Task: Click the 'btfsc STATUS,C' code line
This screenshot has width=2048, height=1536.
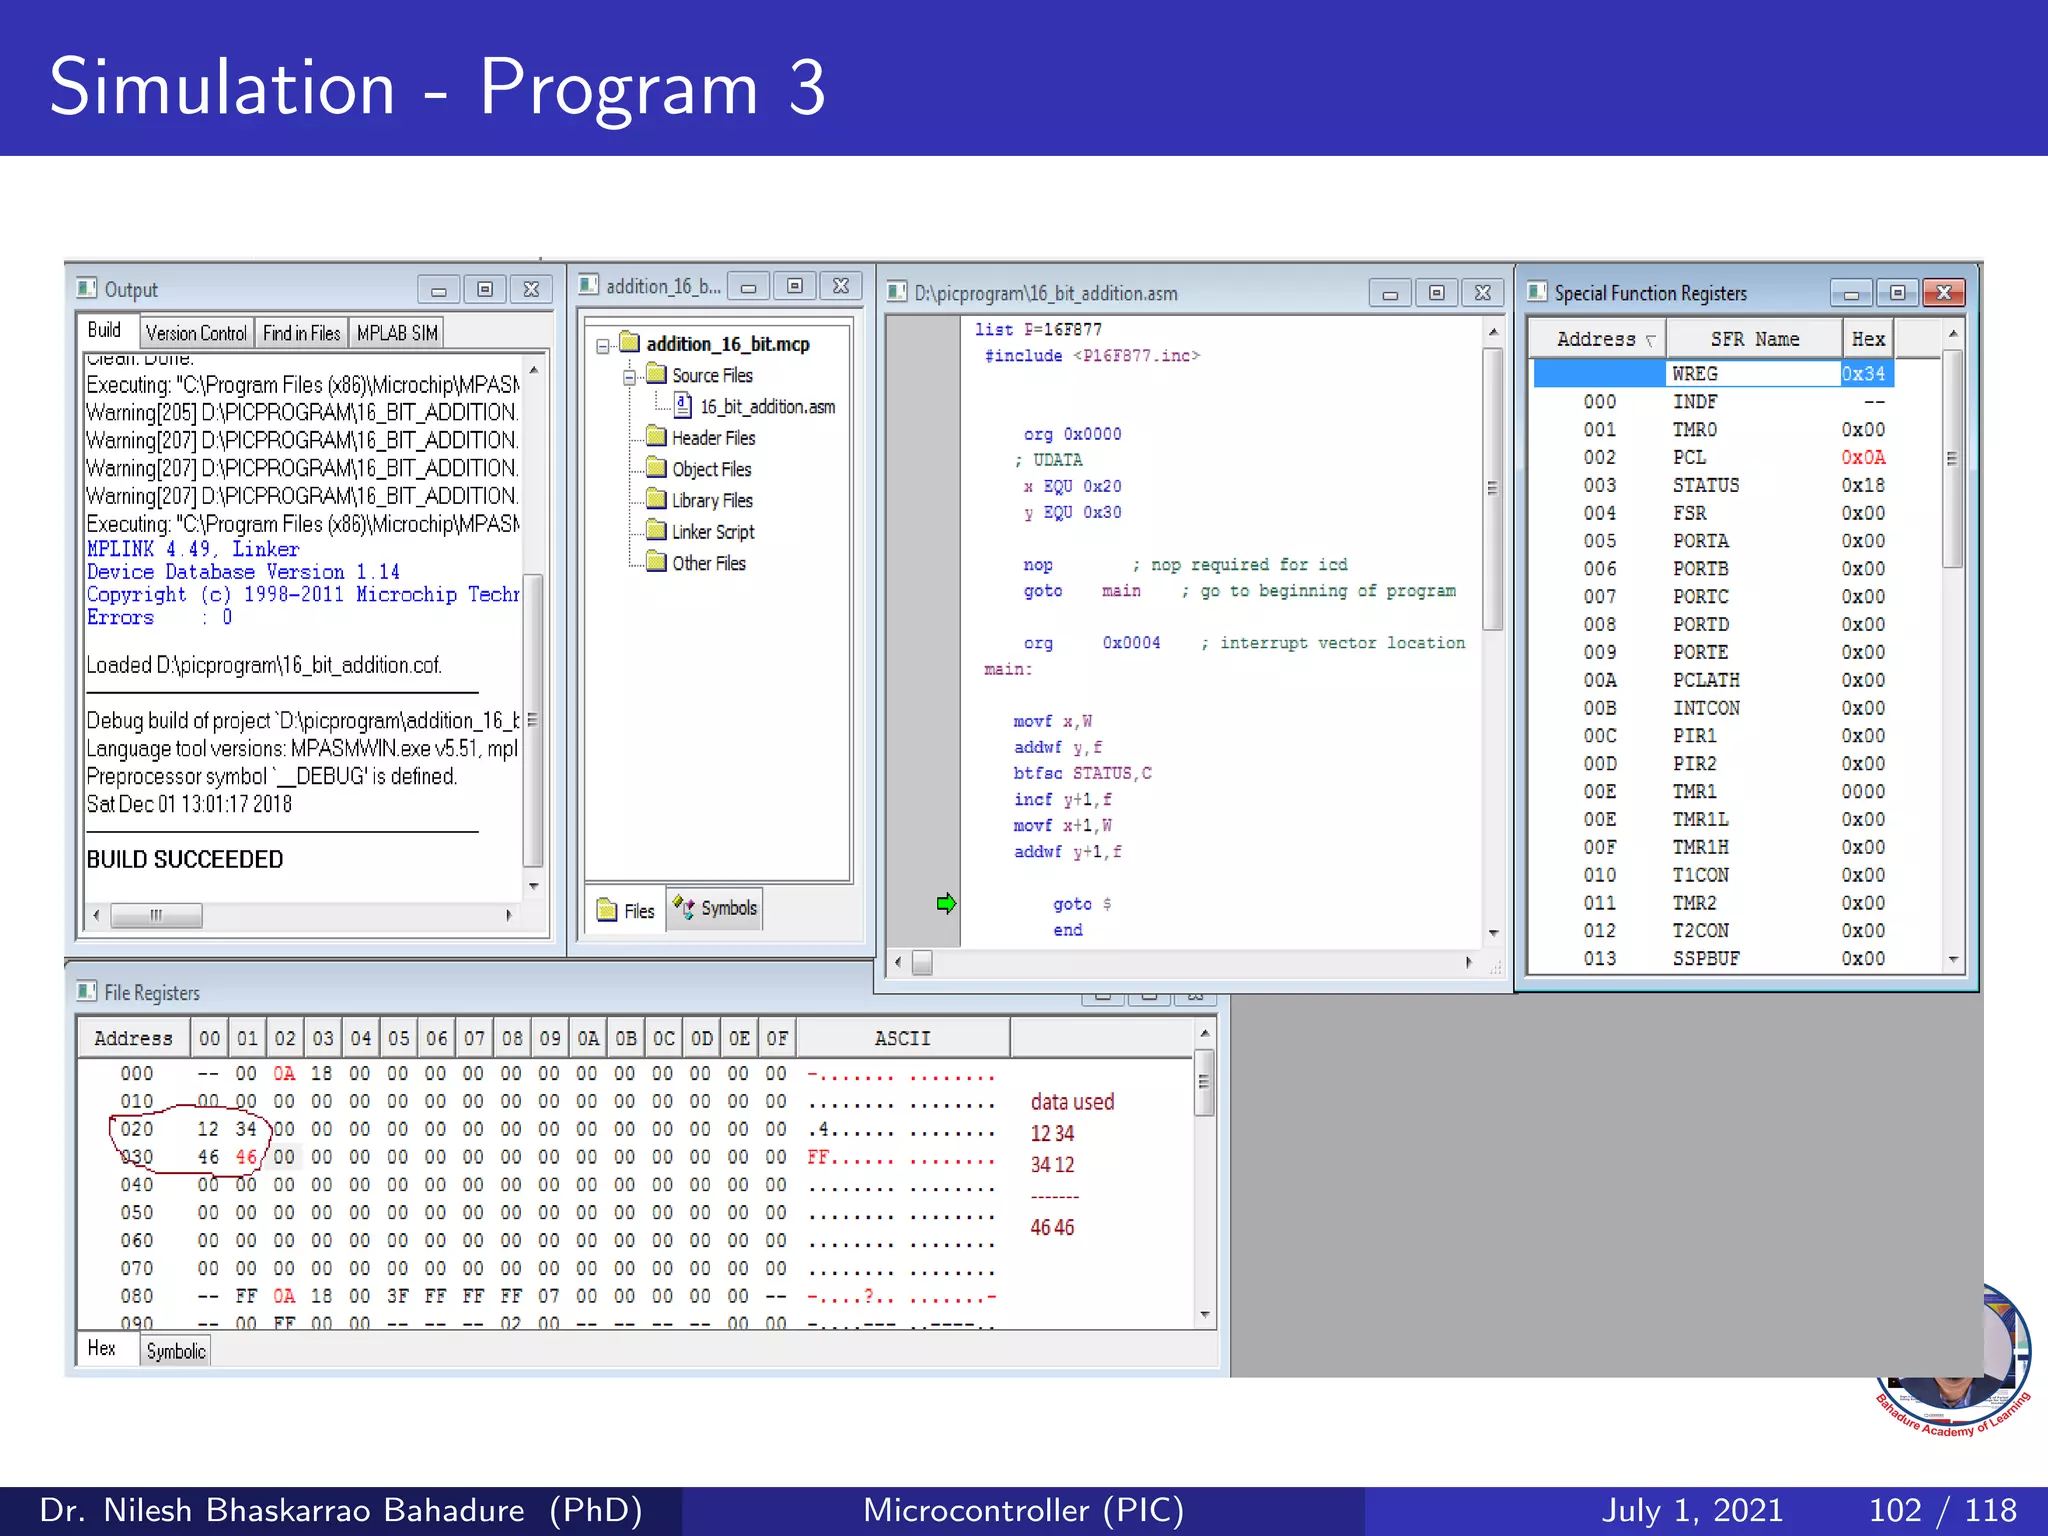Action: 1082,773
